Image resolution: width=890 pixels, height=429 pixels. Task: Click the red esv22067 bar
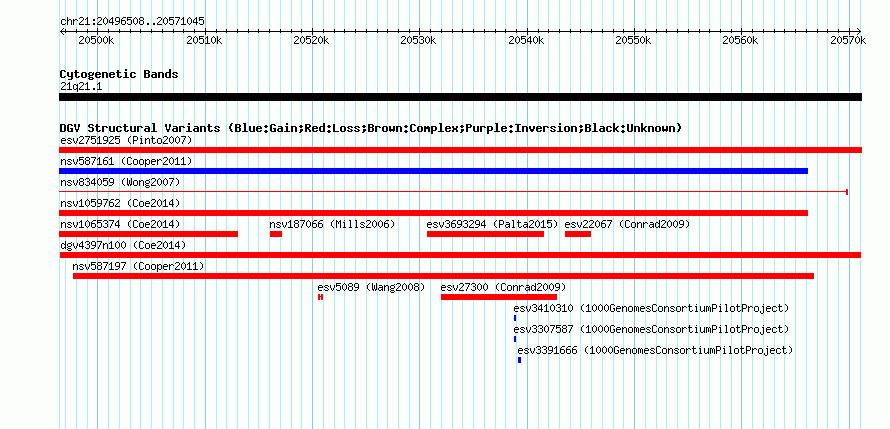[x=578, y=234]
